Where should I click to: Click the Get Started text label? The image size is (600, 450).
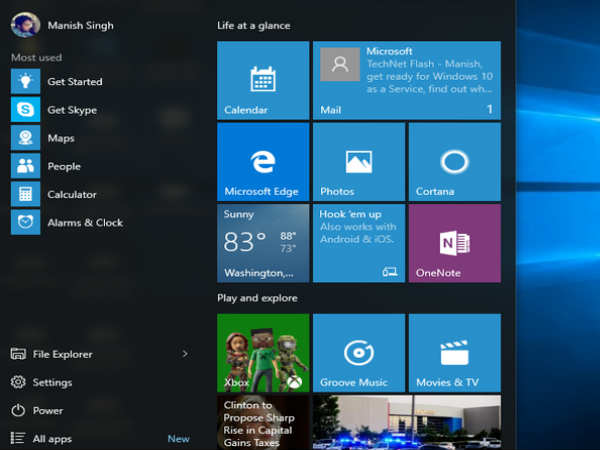coord(75,82)
